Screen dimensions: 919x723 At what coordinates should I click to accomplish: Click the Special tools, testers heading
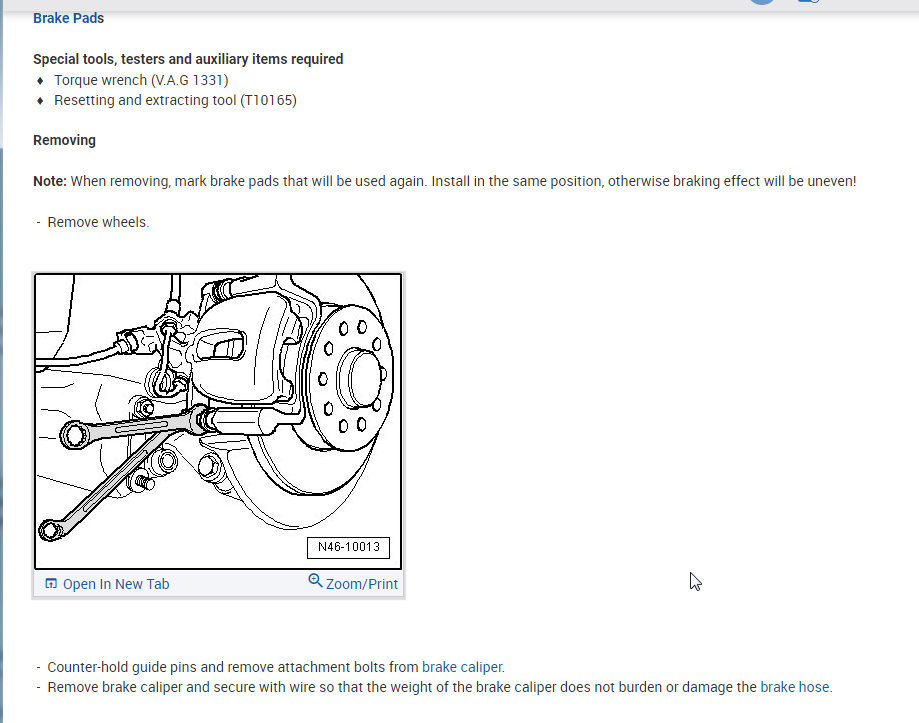click(x=188, y=59)
